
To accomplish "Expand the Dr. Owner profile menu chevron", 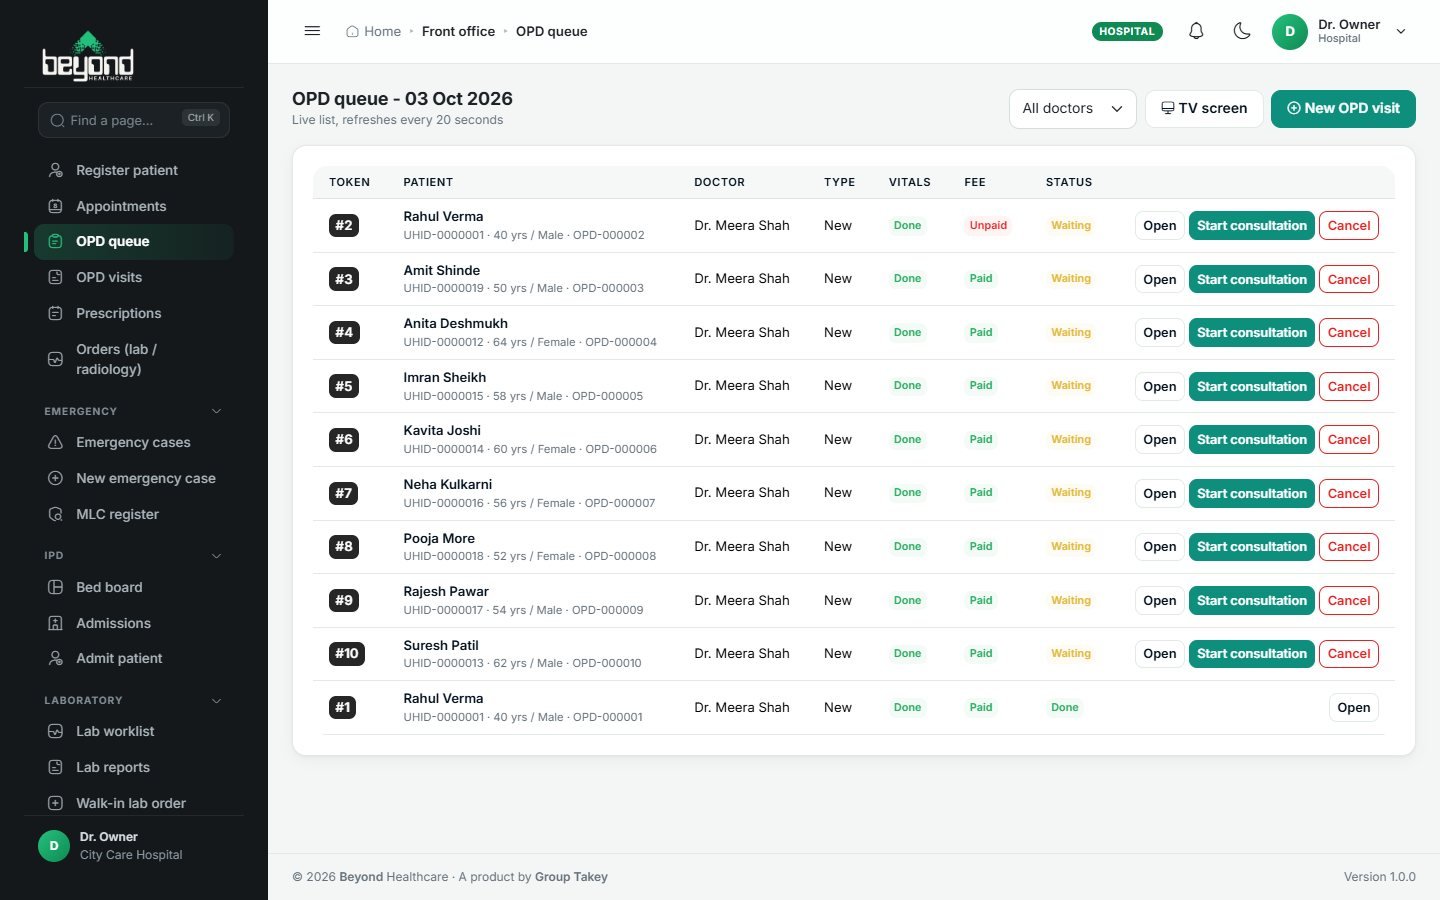I will [x=1401, y=31].
